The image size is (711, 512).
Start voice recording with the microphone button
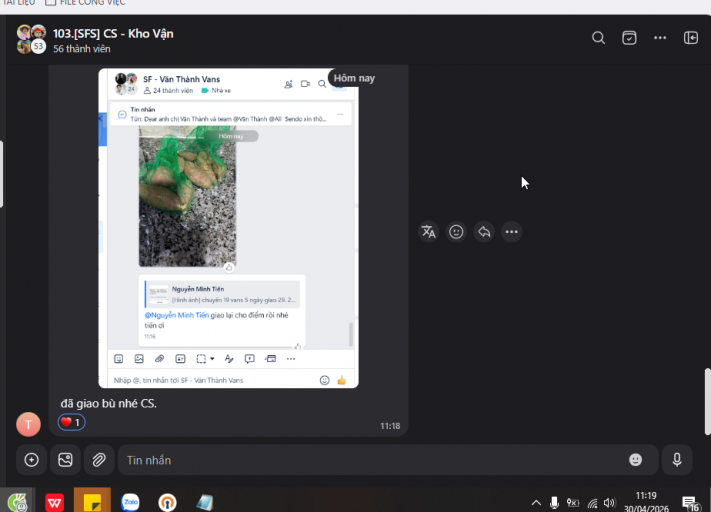(x=677, y=460)
